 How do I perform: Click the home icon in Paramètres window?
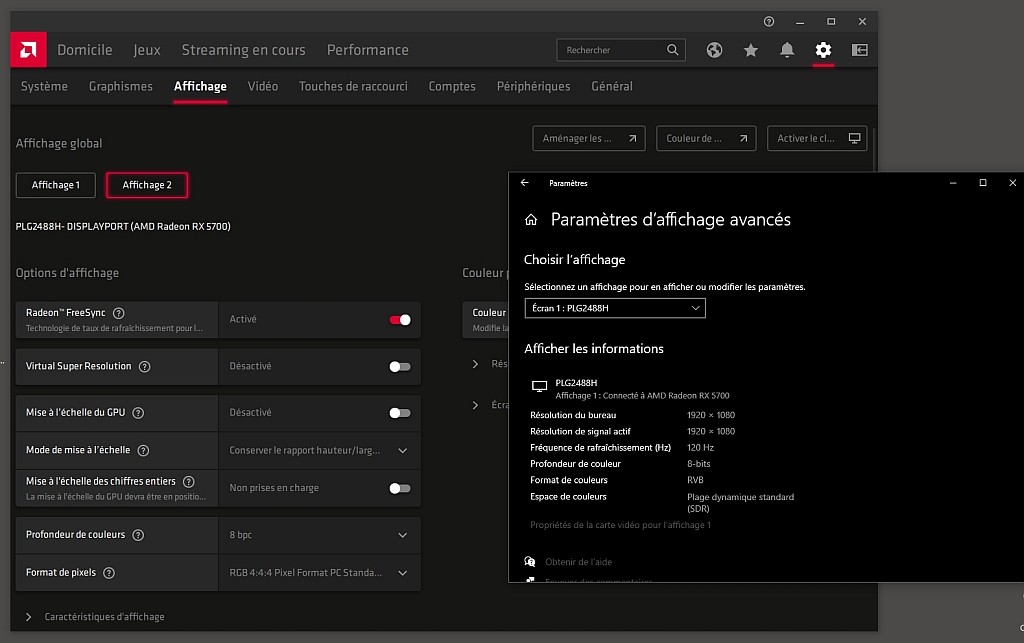coord(531,220)
